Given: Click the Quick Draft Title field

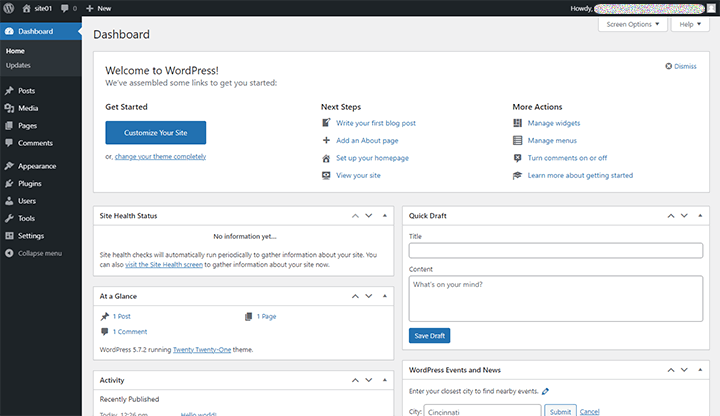Looking at the screenshot, I should 555,250.
